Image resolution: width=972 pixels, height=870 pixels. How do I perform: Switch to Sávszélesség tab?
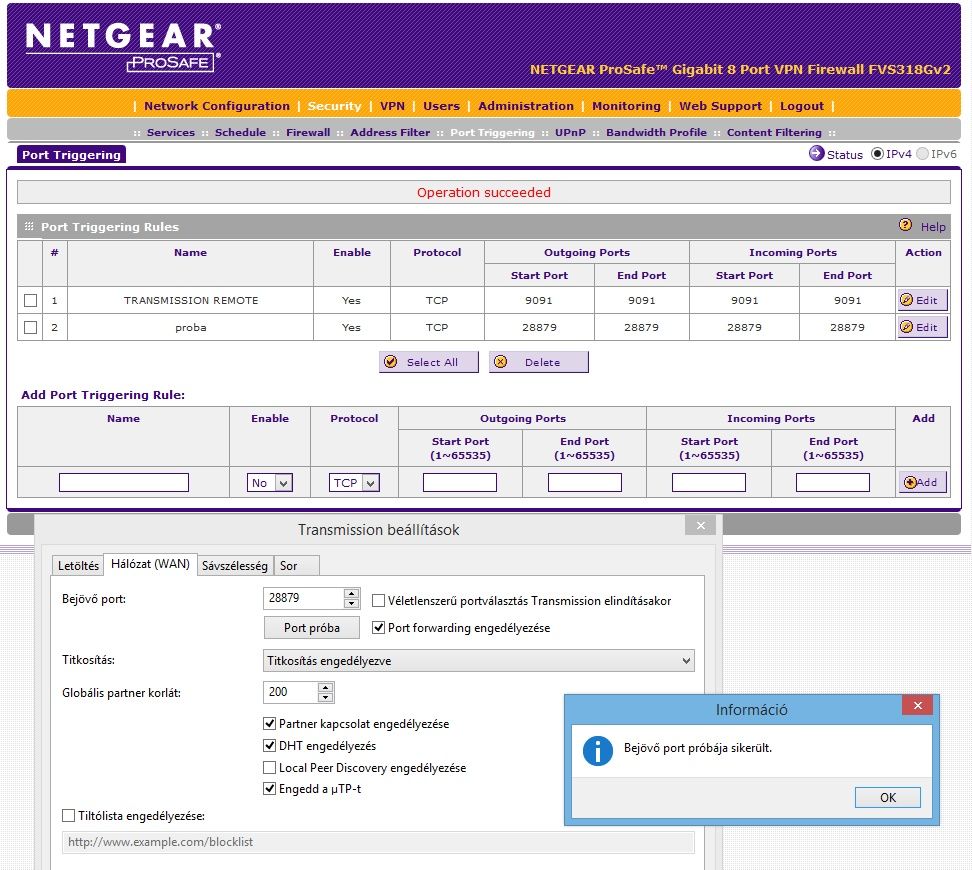(x=234, y=566)
